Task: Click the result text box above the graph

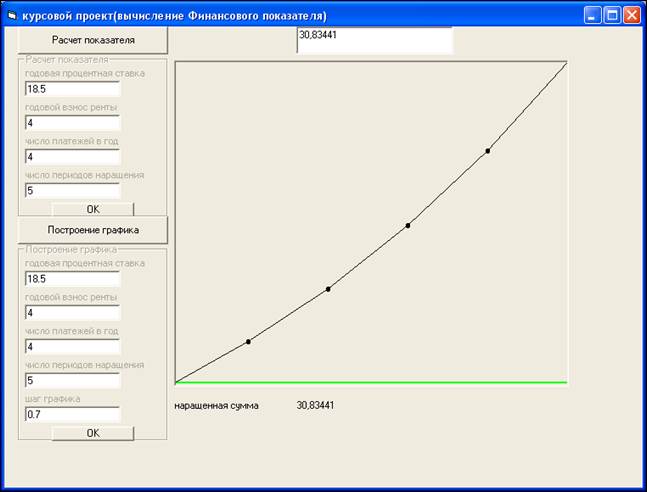Action: pos(375,40)
